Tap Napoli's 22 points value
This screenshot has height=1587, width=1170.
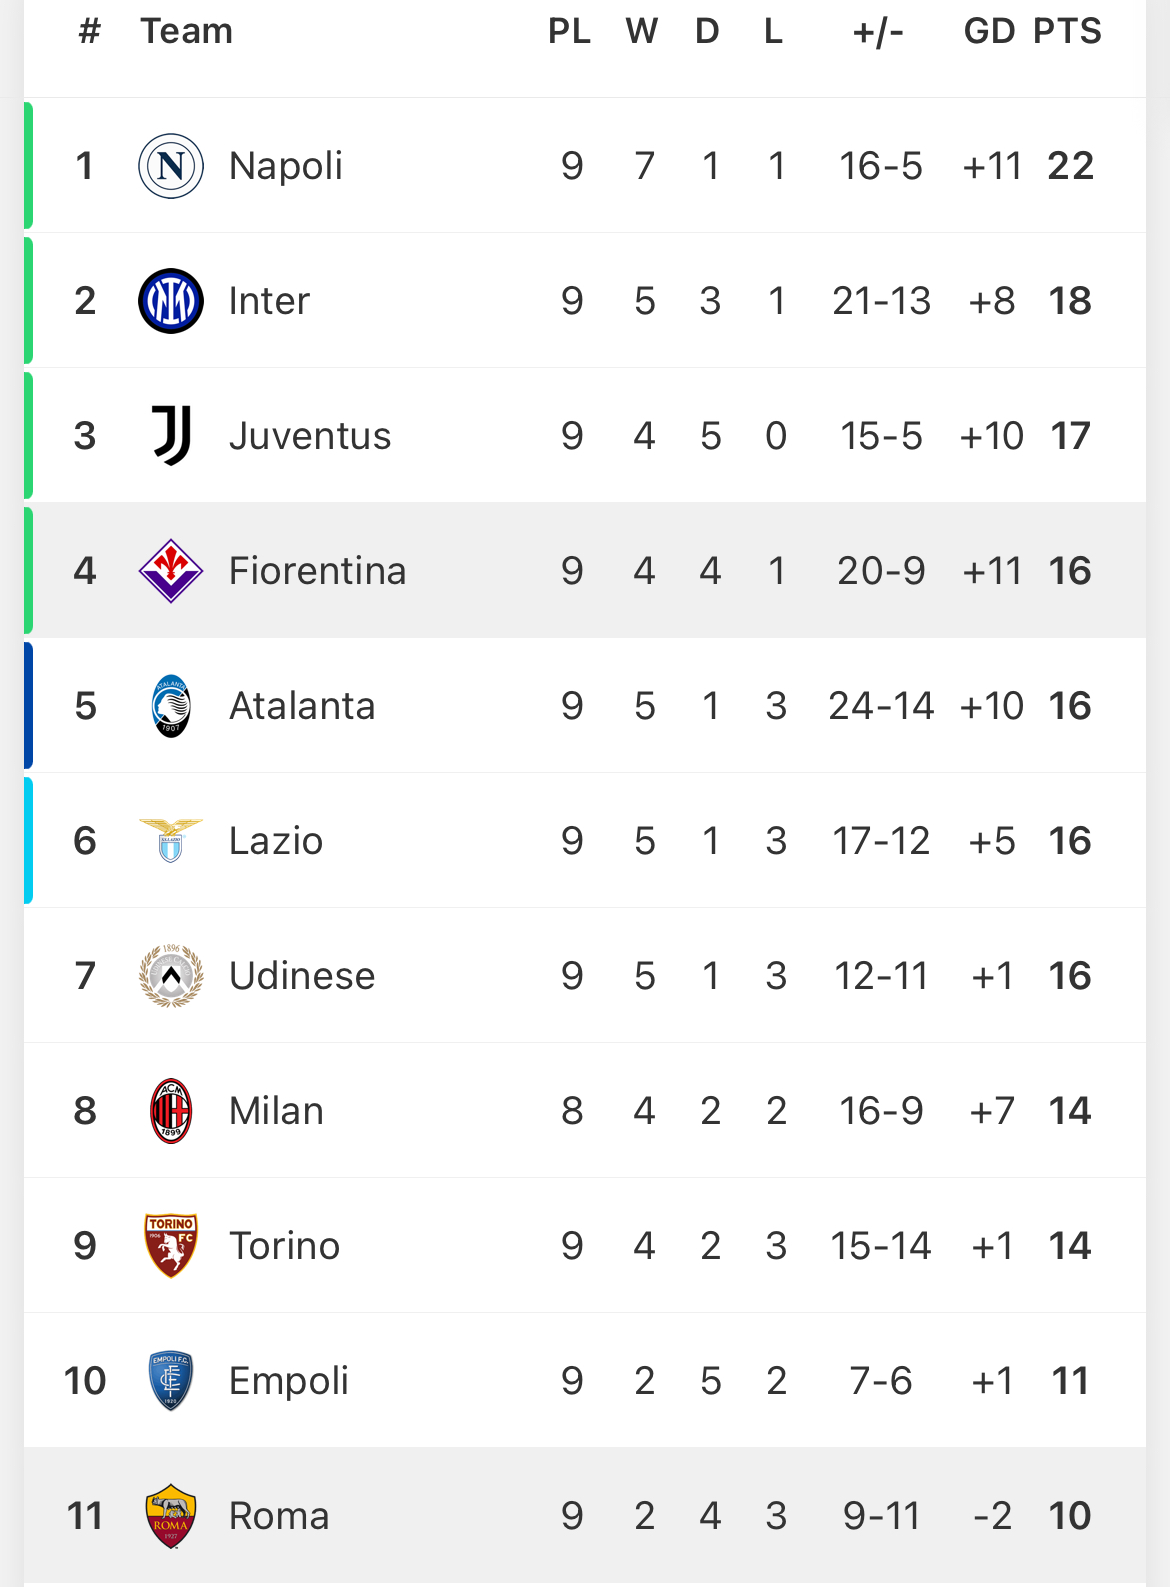[1070, 166]
